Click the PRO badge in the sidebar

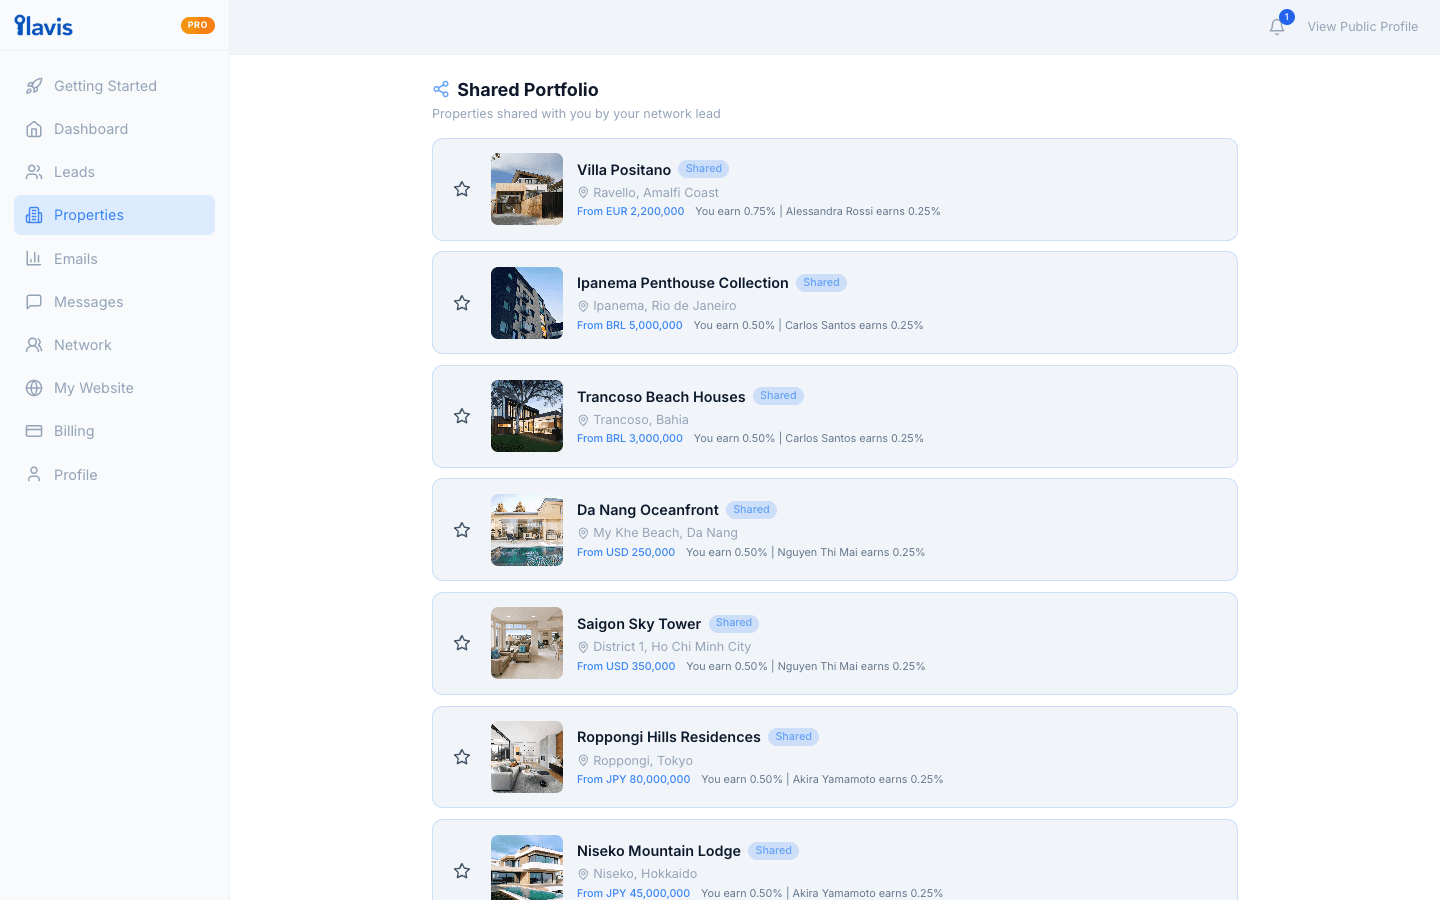point(197,25)
